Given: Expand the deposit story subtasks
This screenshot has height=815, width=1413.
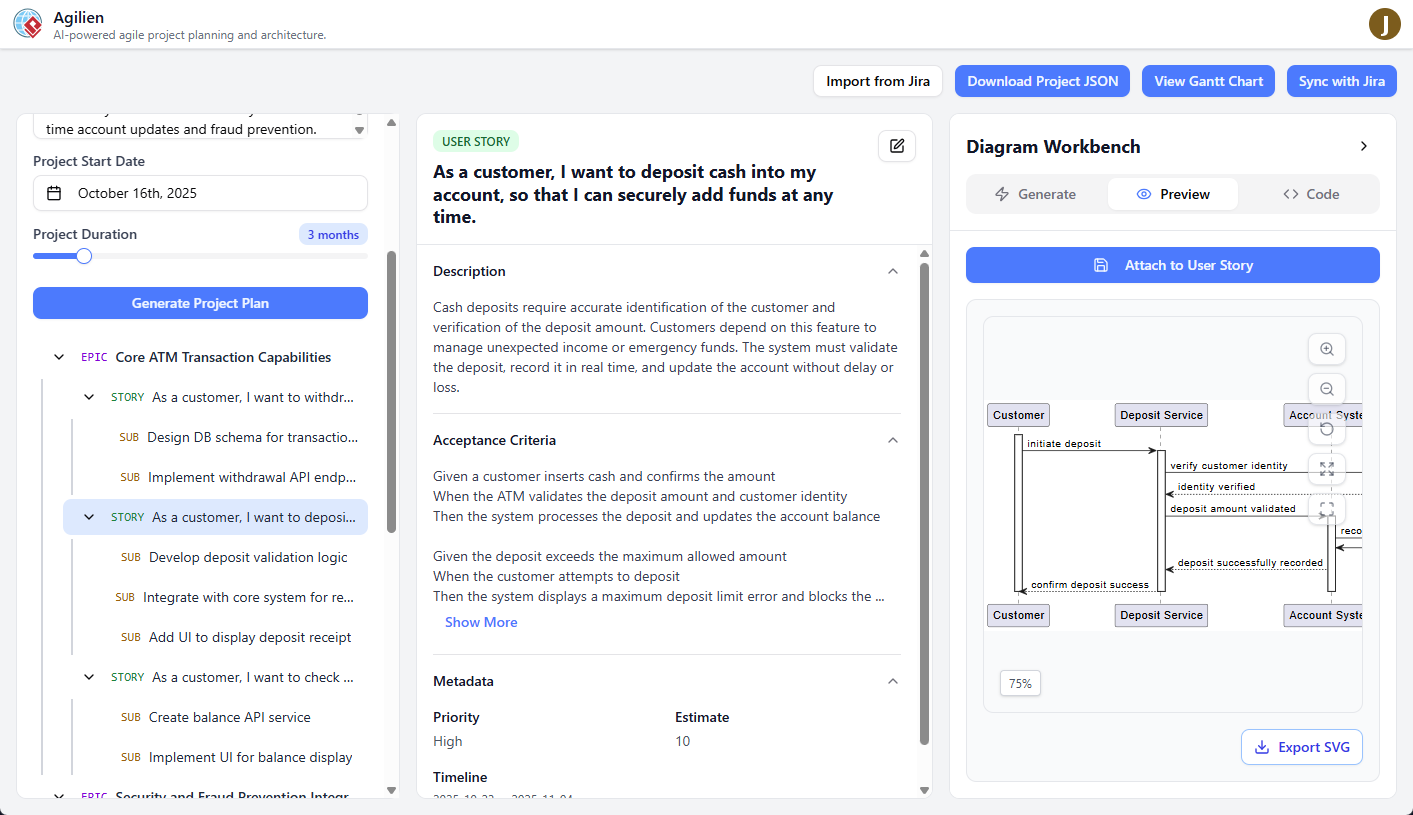Looking at the screenshot, I should coord(88,516).
